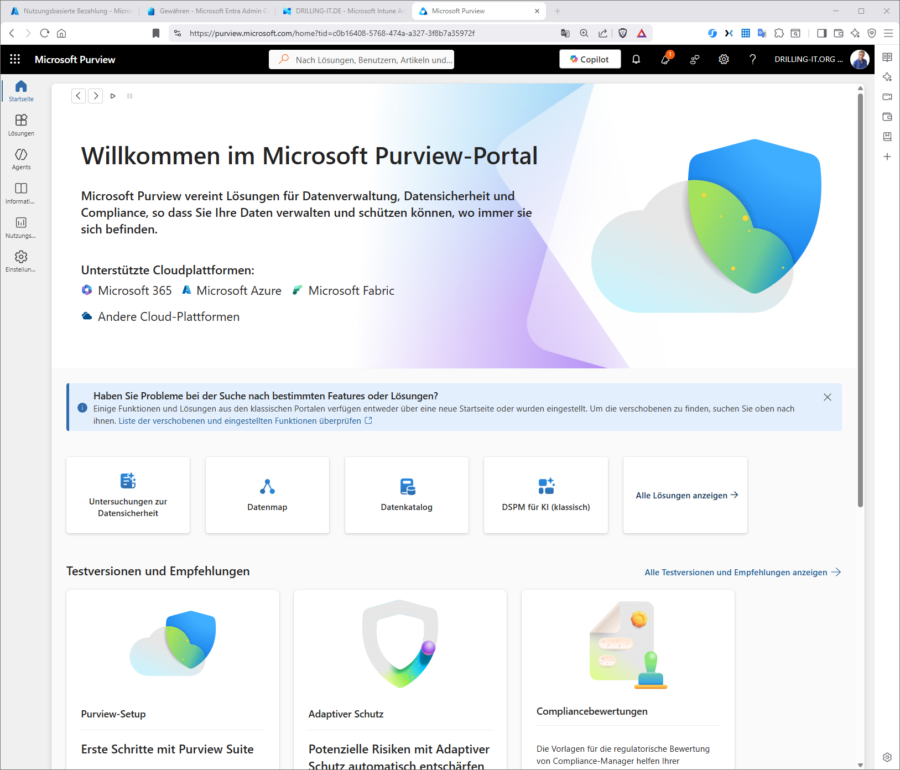Switch to DRILLING-IT.DE Intune tab

point(343,11)
